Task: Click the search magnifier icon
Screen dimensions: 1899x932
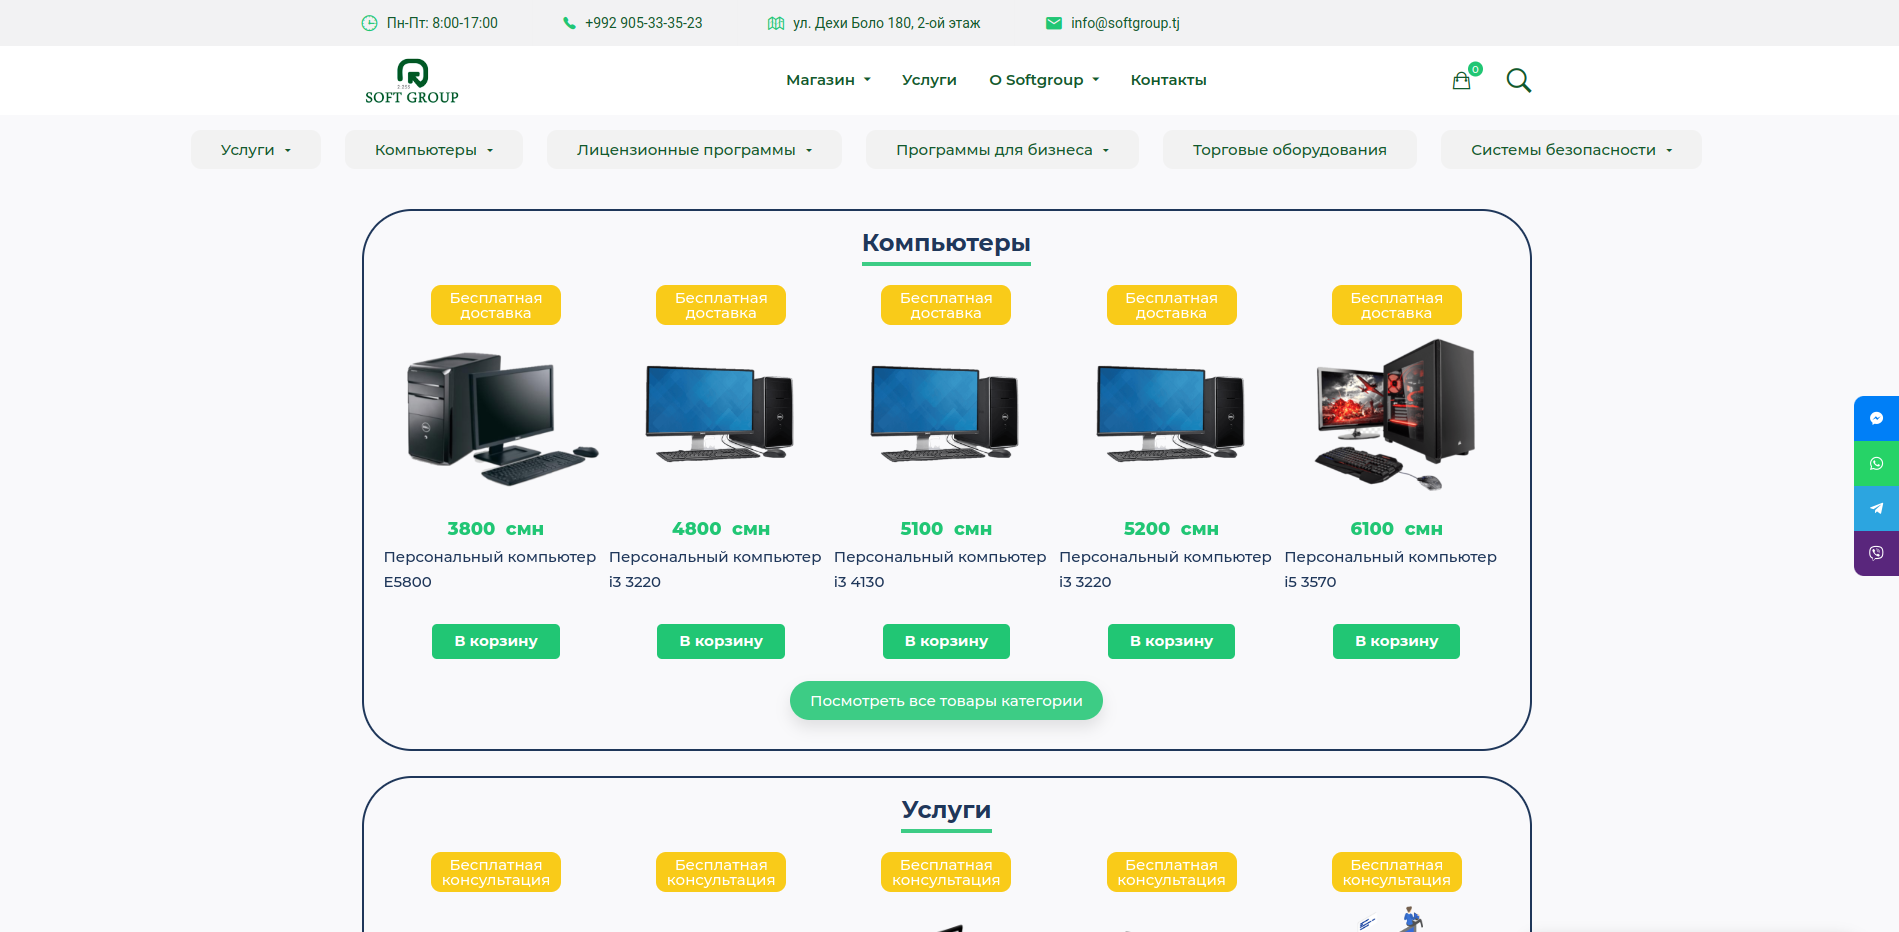Action: point(1518,80)
